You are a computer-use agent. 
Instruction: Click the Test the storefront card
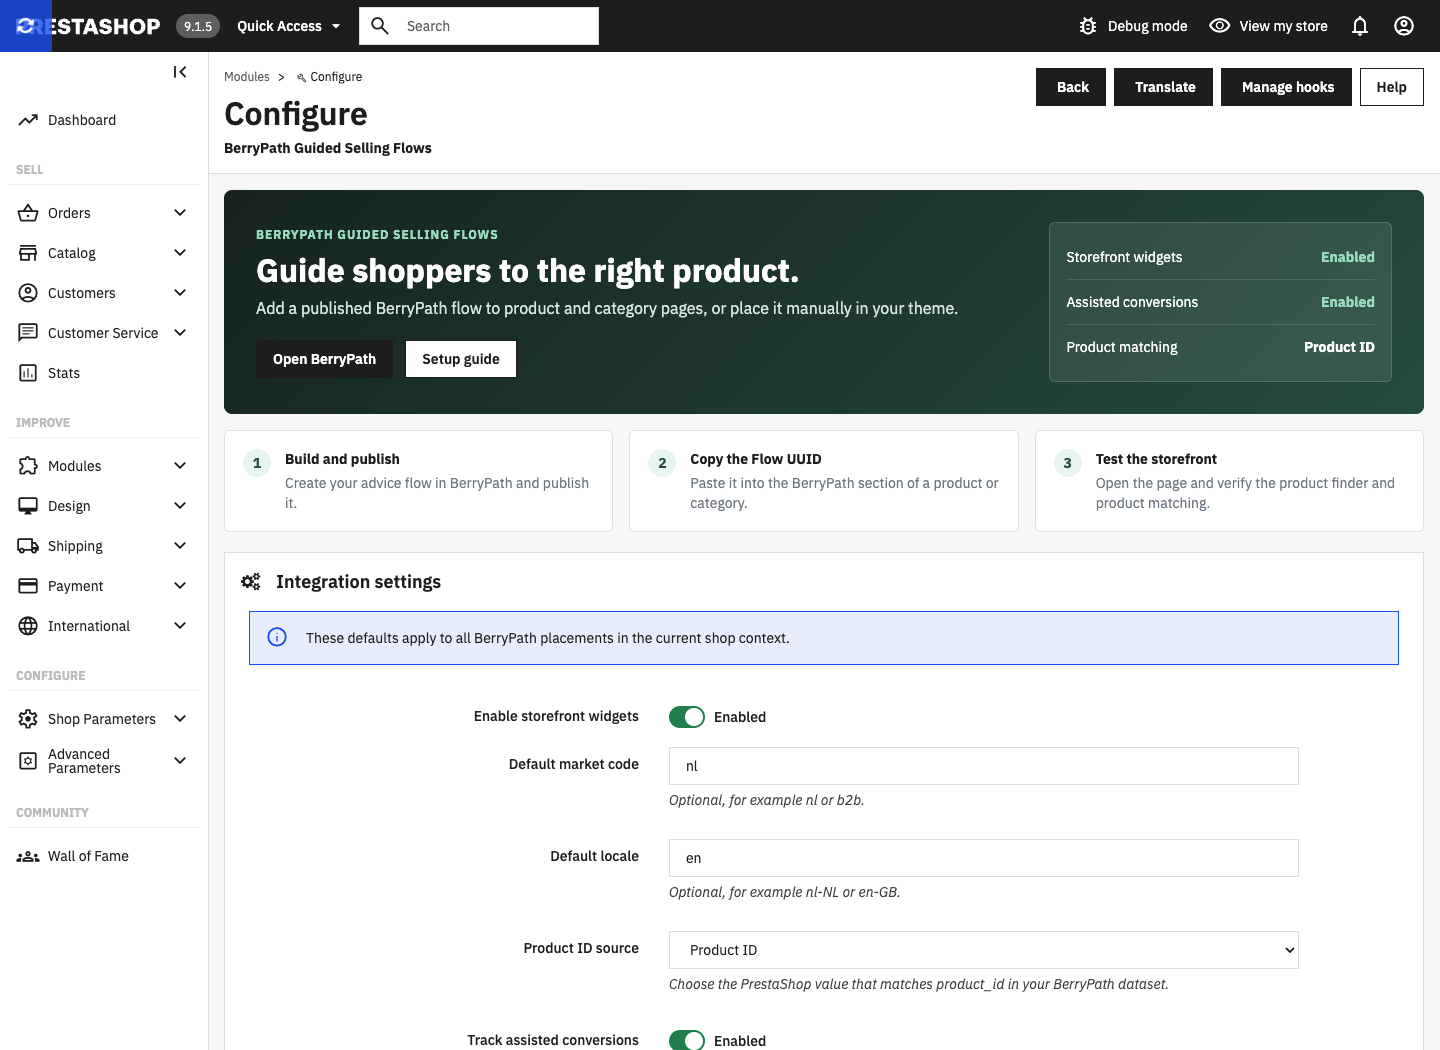pos(1229,481)
